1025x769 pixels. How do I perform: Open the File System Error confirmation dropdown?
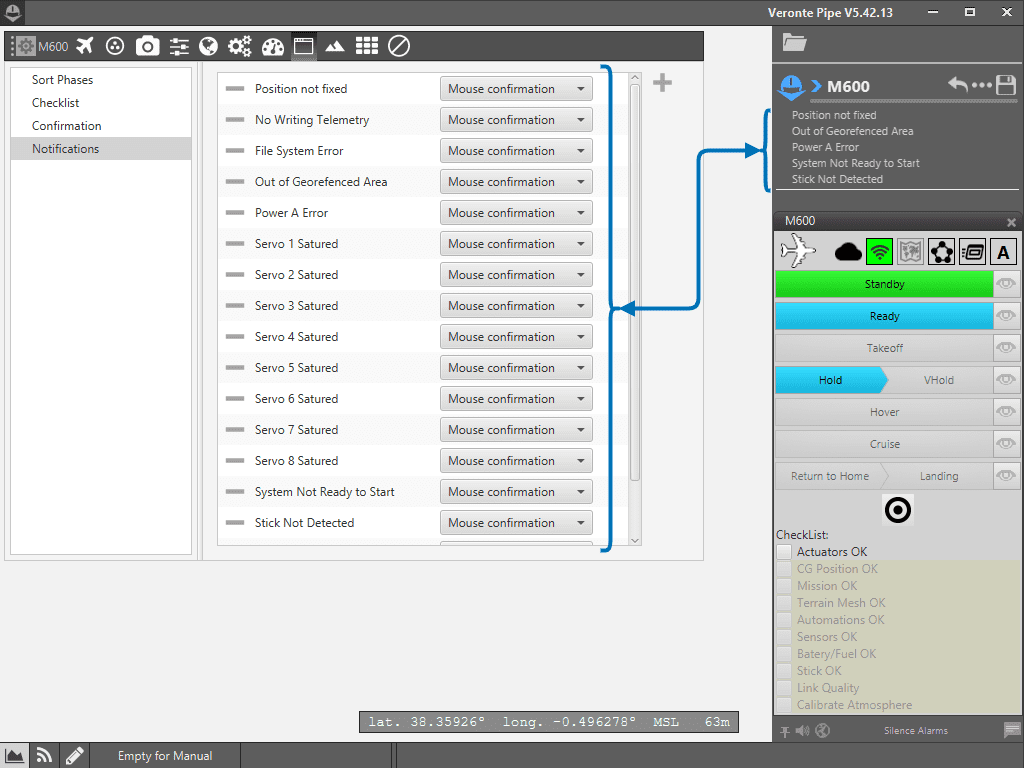(516, 151)
